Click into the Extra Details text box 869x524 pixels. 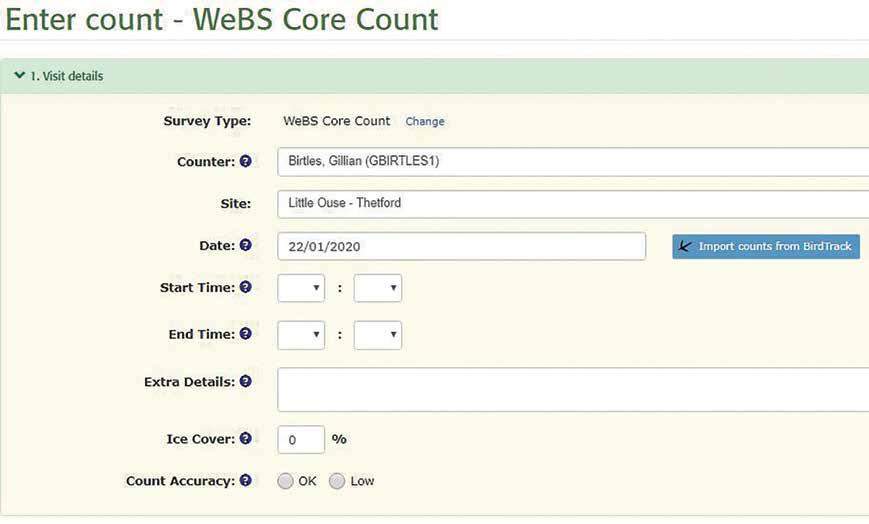(x=573, y=389)
